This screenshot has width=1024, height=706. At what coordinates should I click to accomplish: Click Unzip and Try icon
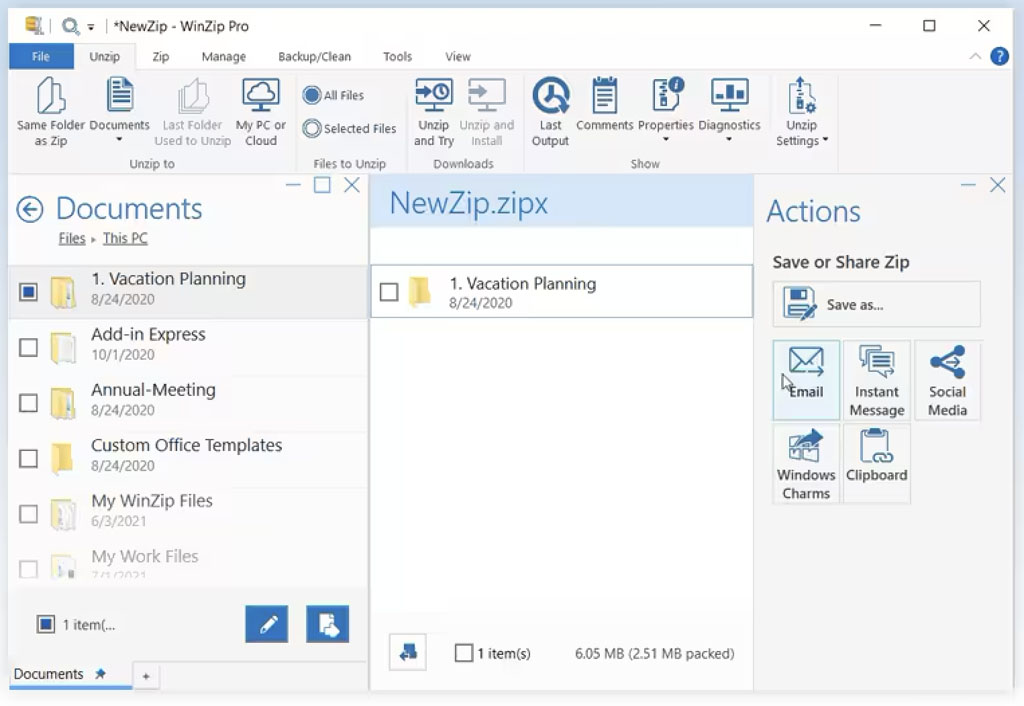pyautogui.click(x=434, y=95)
